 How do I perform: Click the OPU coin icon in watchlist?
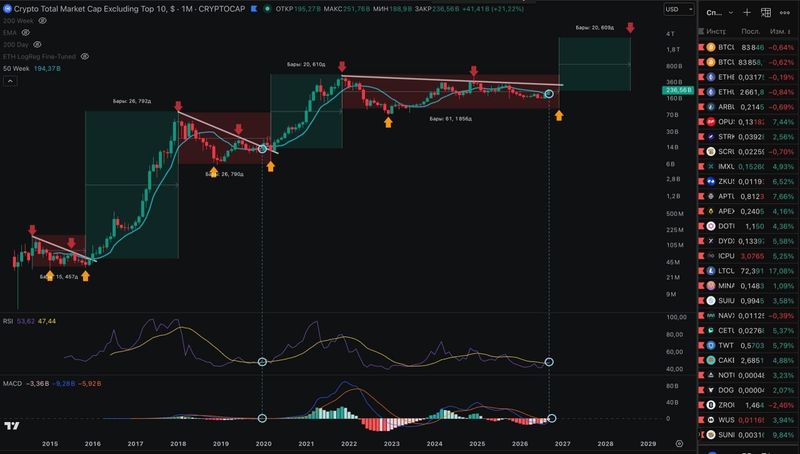point(711,122)
